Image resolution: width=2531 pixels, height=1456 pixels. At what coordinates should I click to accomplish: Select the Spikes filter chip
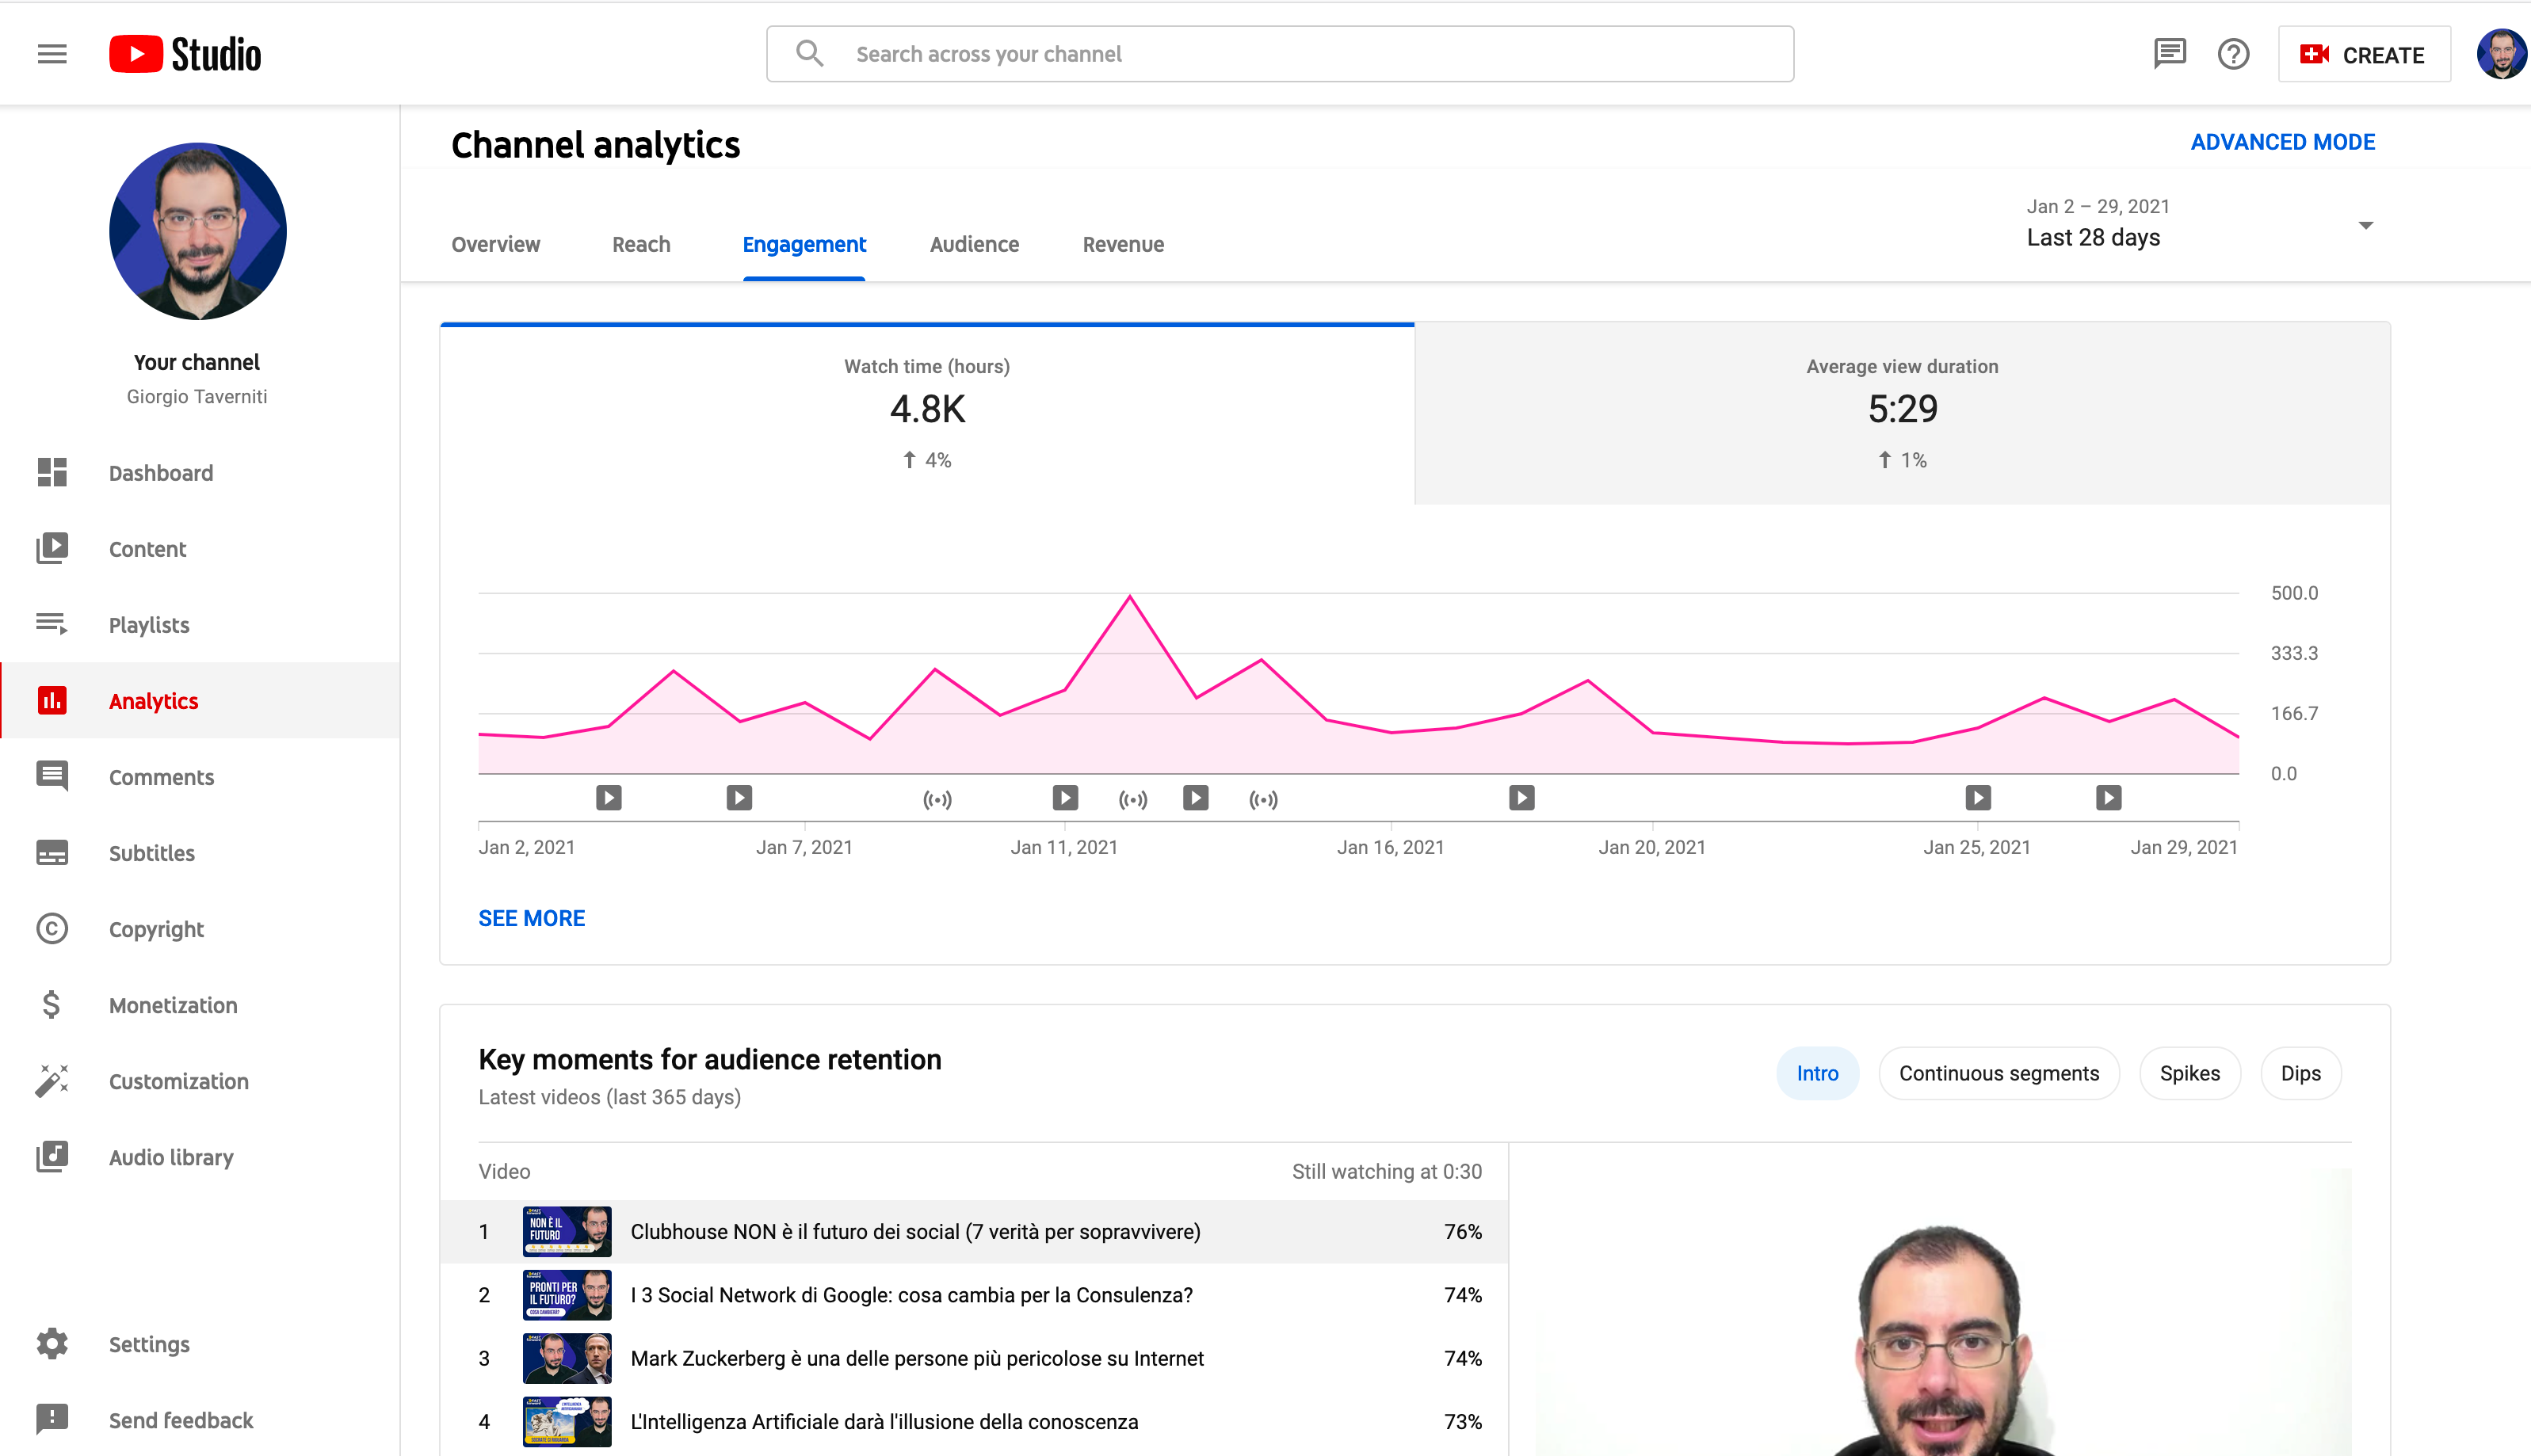click(2189, 1072)
